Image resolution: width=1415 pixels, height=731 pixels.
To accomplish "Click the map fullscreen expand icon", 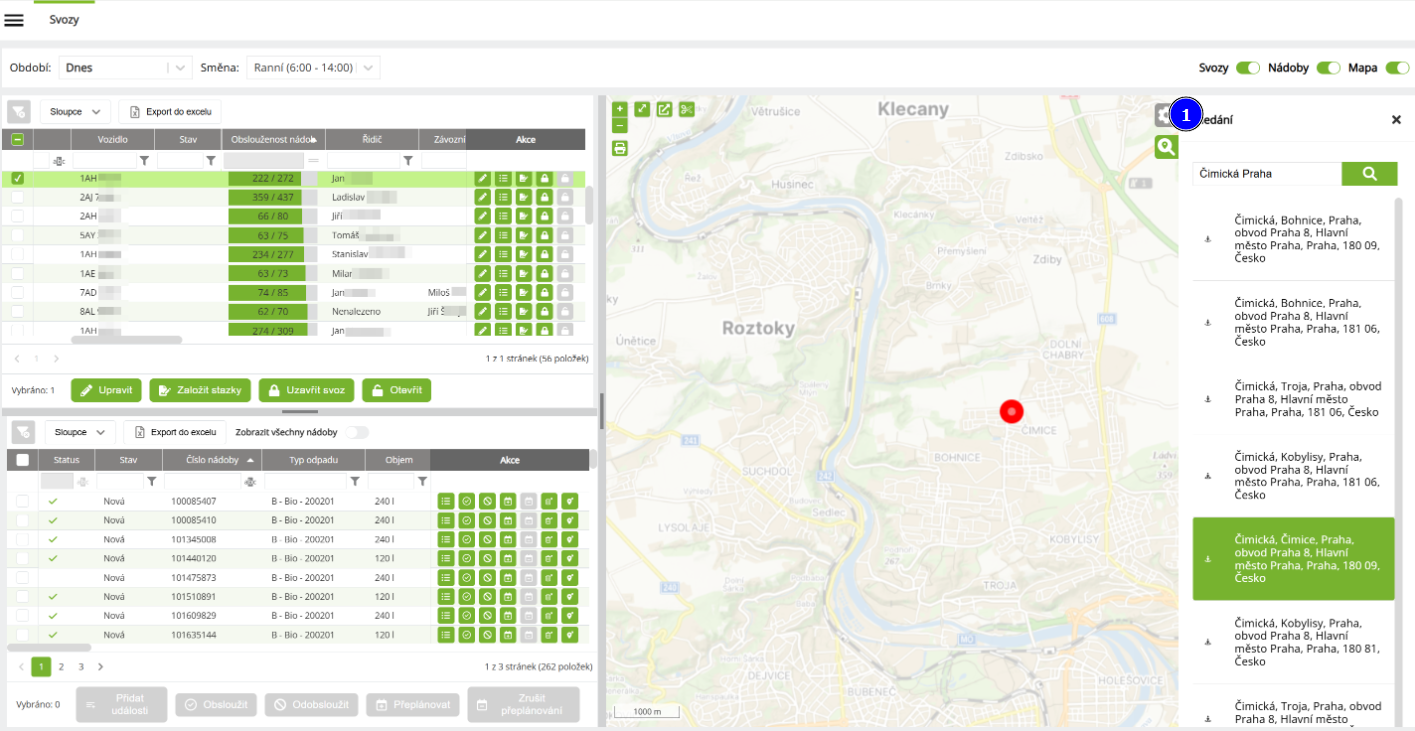I will pos(642,109).
